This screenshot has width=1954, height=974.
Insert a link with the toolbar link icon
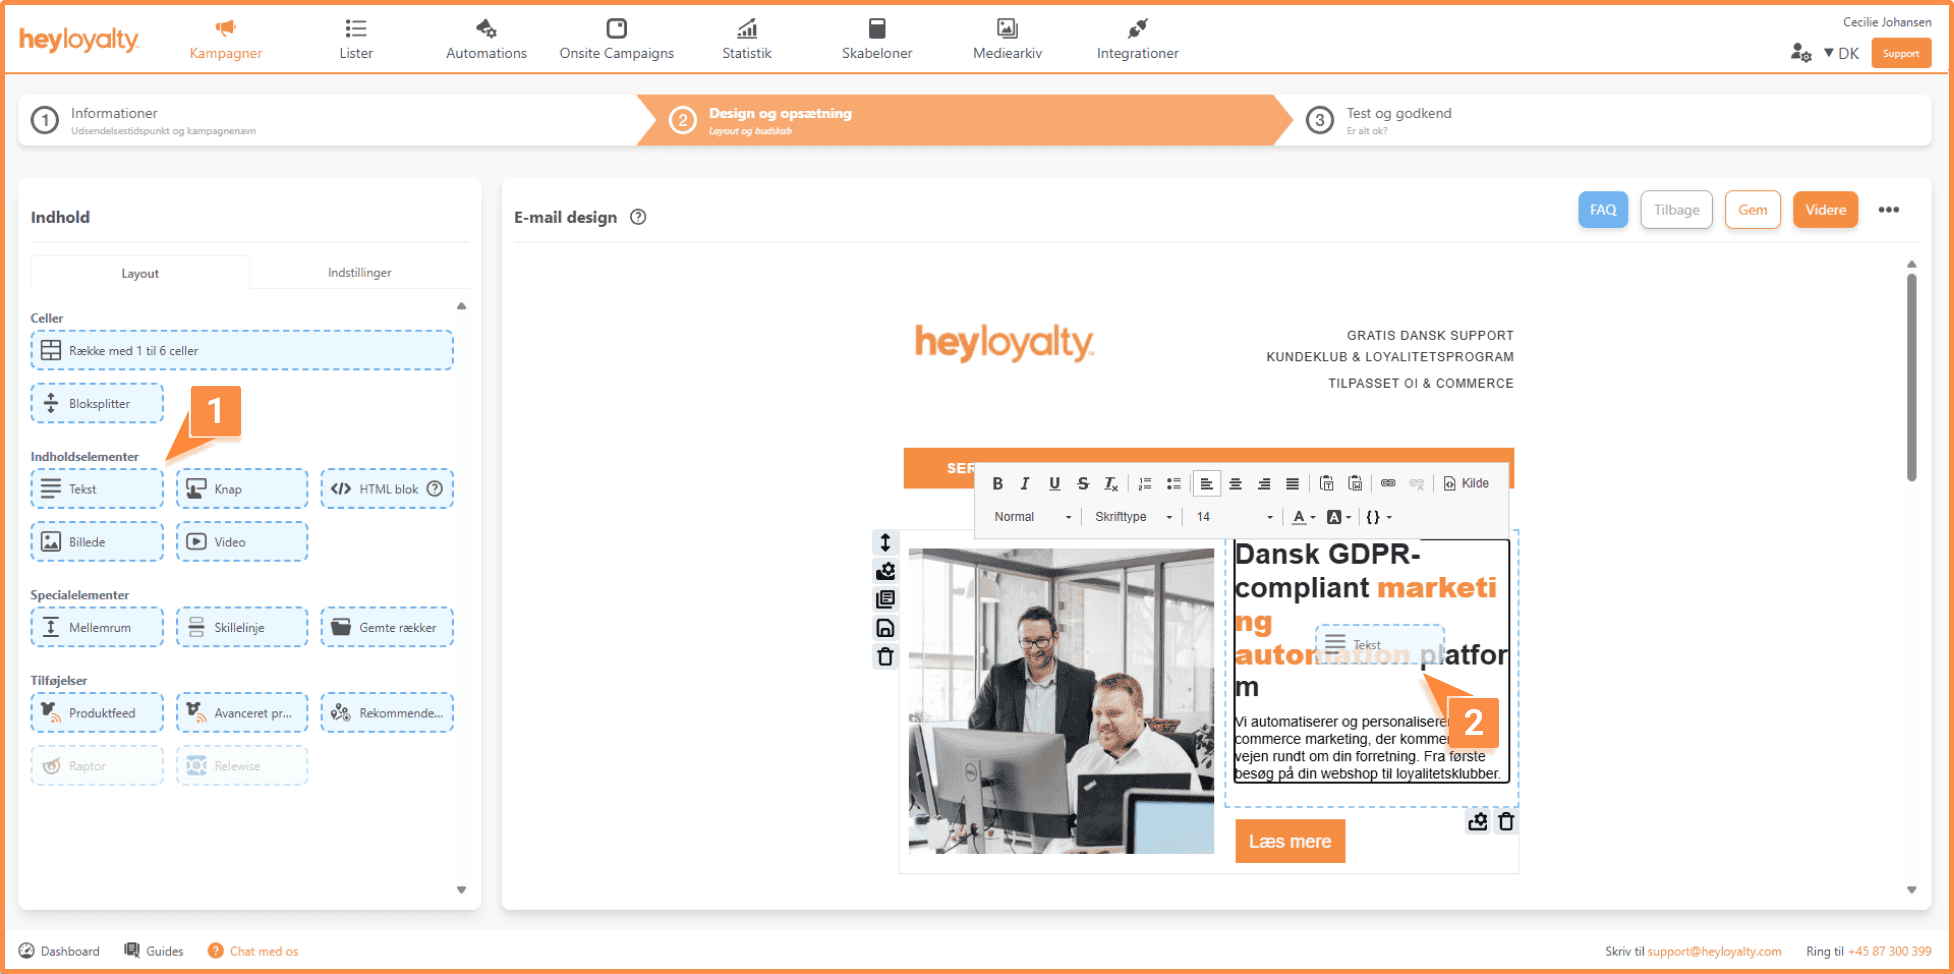tap(1388, 484)
